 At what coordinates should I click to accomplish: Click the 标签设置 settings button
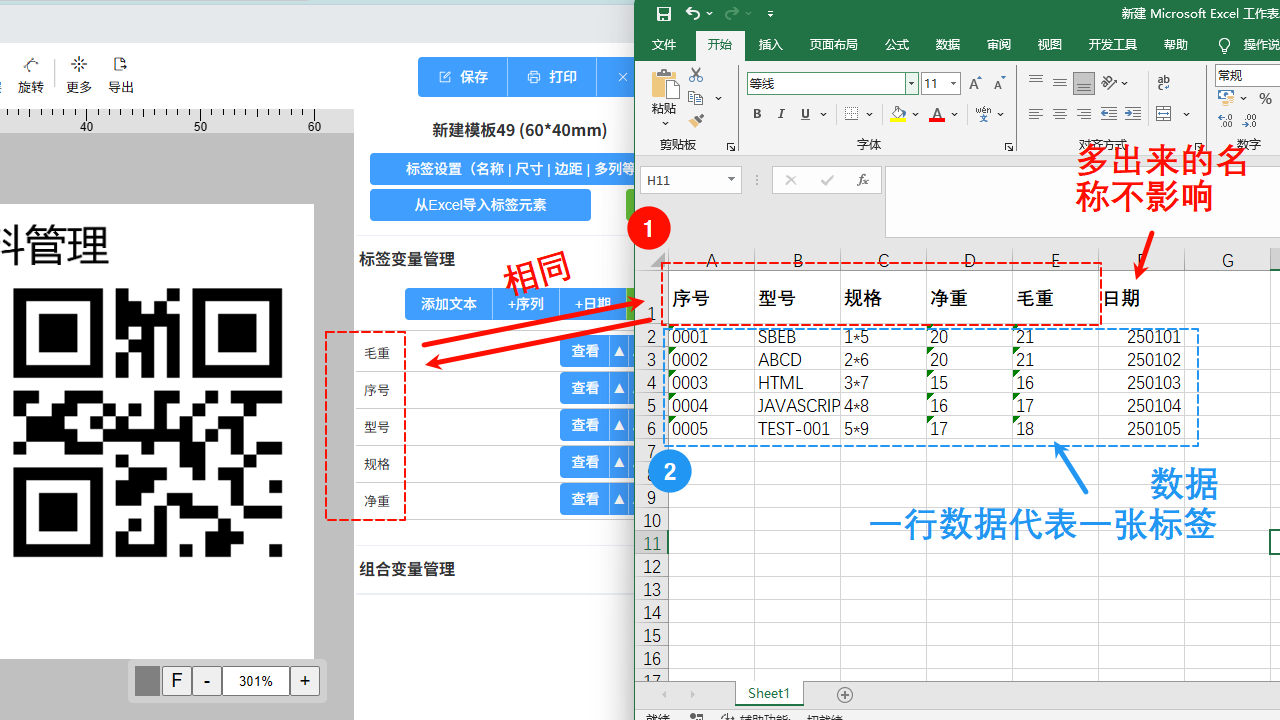coord(503,169)
